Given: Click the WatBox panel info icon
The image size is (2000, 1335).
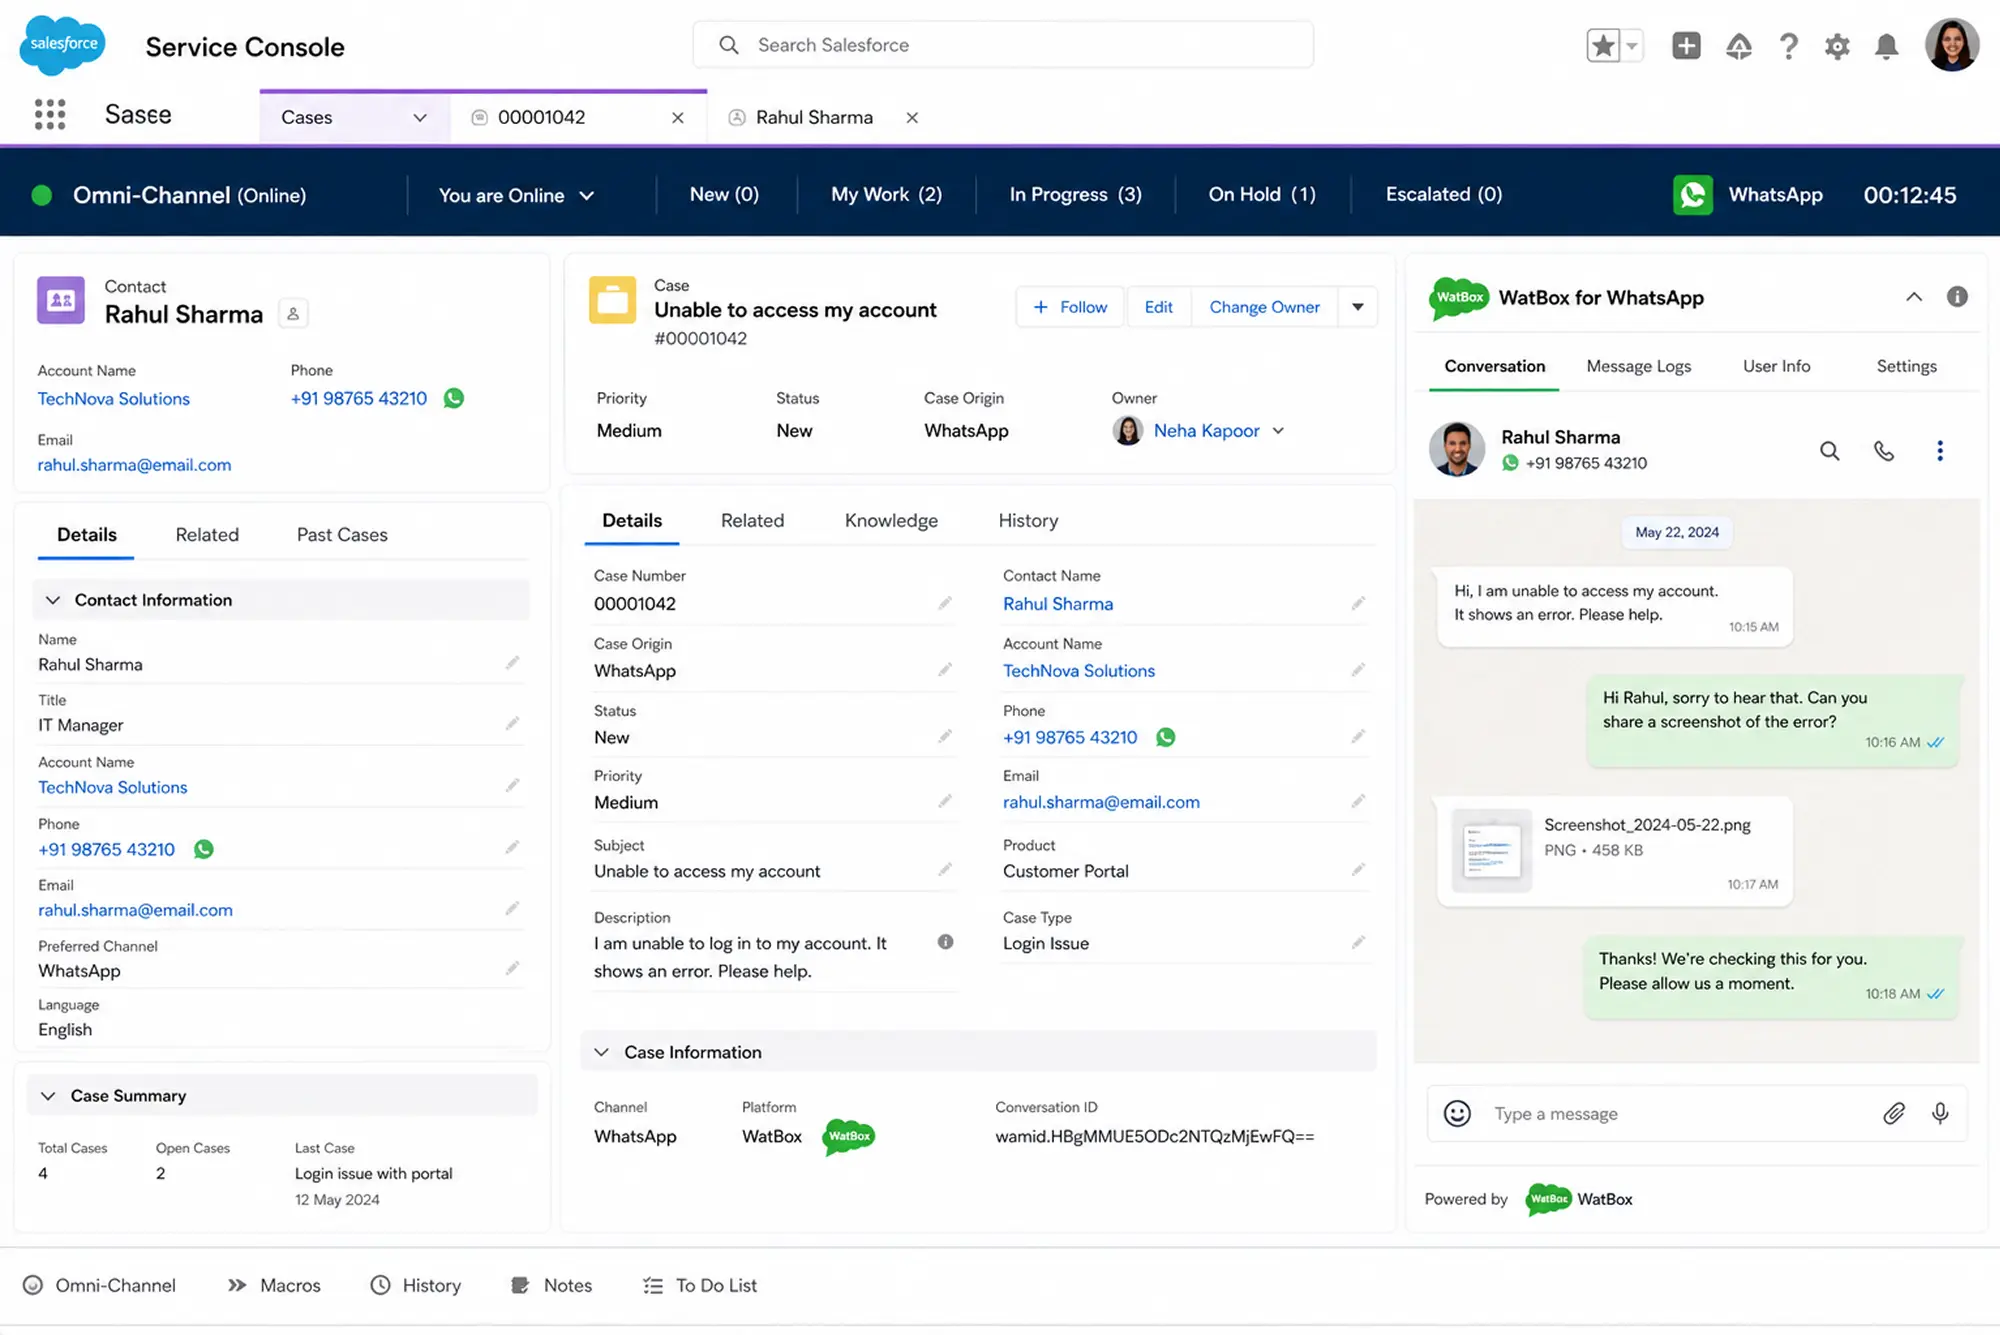Looking at the screenshot, I should point(1957,297).
